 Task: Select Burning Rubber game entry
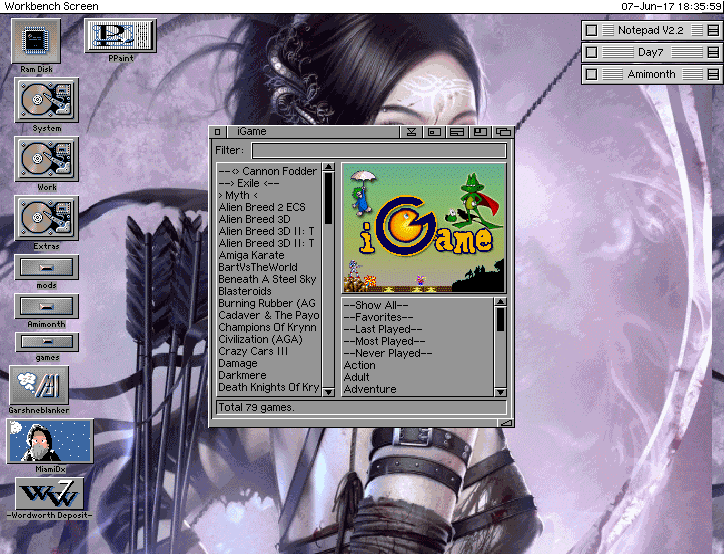point(269,303)
